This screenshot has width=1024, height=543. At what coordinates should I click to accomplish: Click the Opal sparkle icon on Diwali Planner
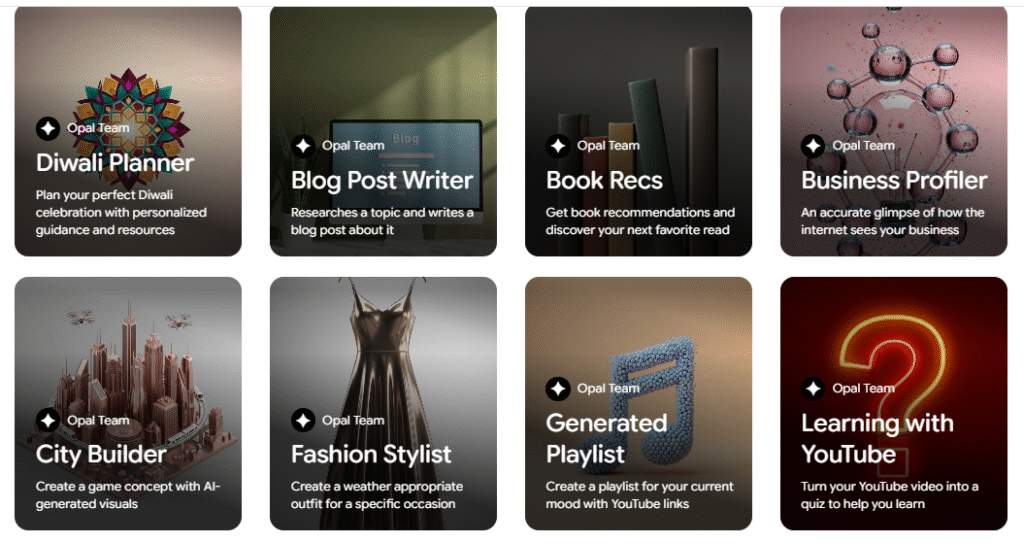click(48, 128)
